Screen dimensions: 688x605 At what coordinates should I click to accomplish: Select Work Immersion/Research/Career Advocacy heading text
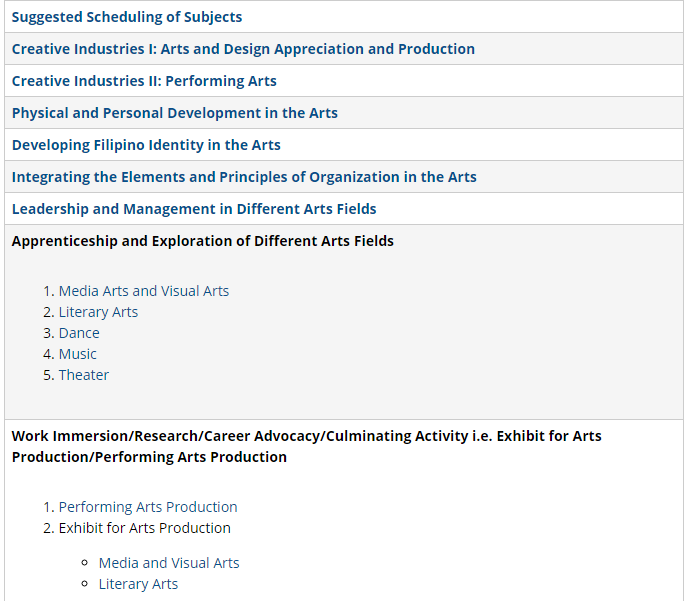[307, 447]
